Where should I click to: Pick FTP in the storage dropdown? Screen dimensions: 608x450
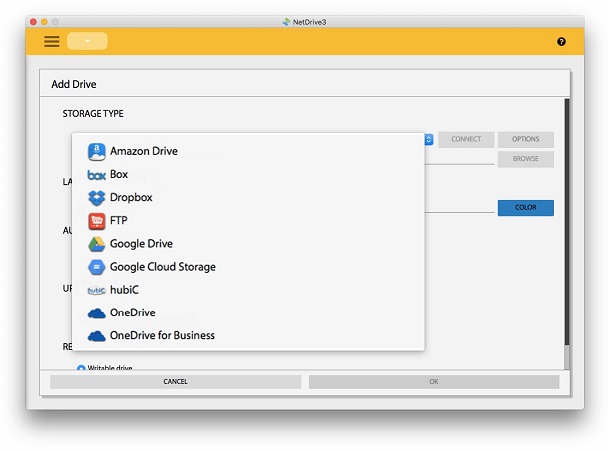(x=248, y=221)
